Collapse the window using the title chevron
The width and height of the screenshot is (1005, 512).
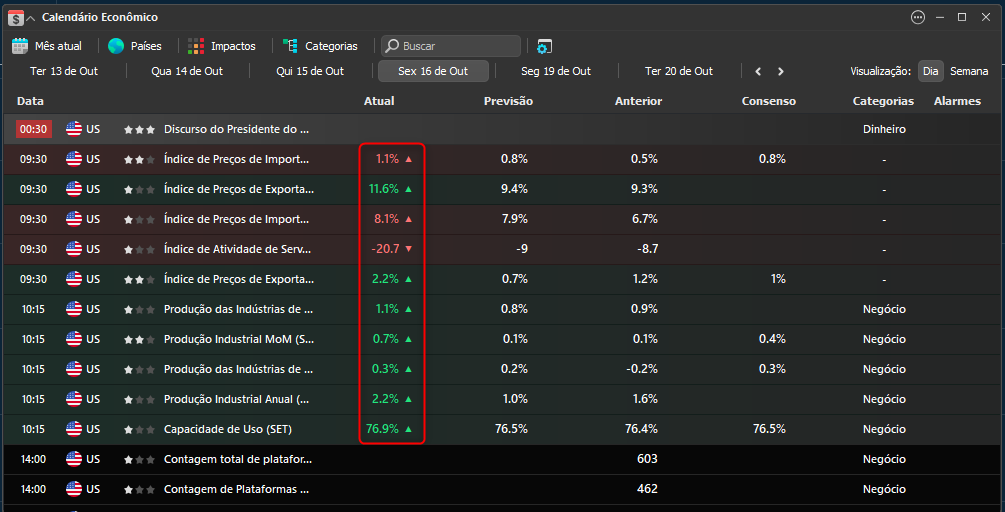(x=31, y=18)
